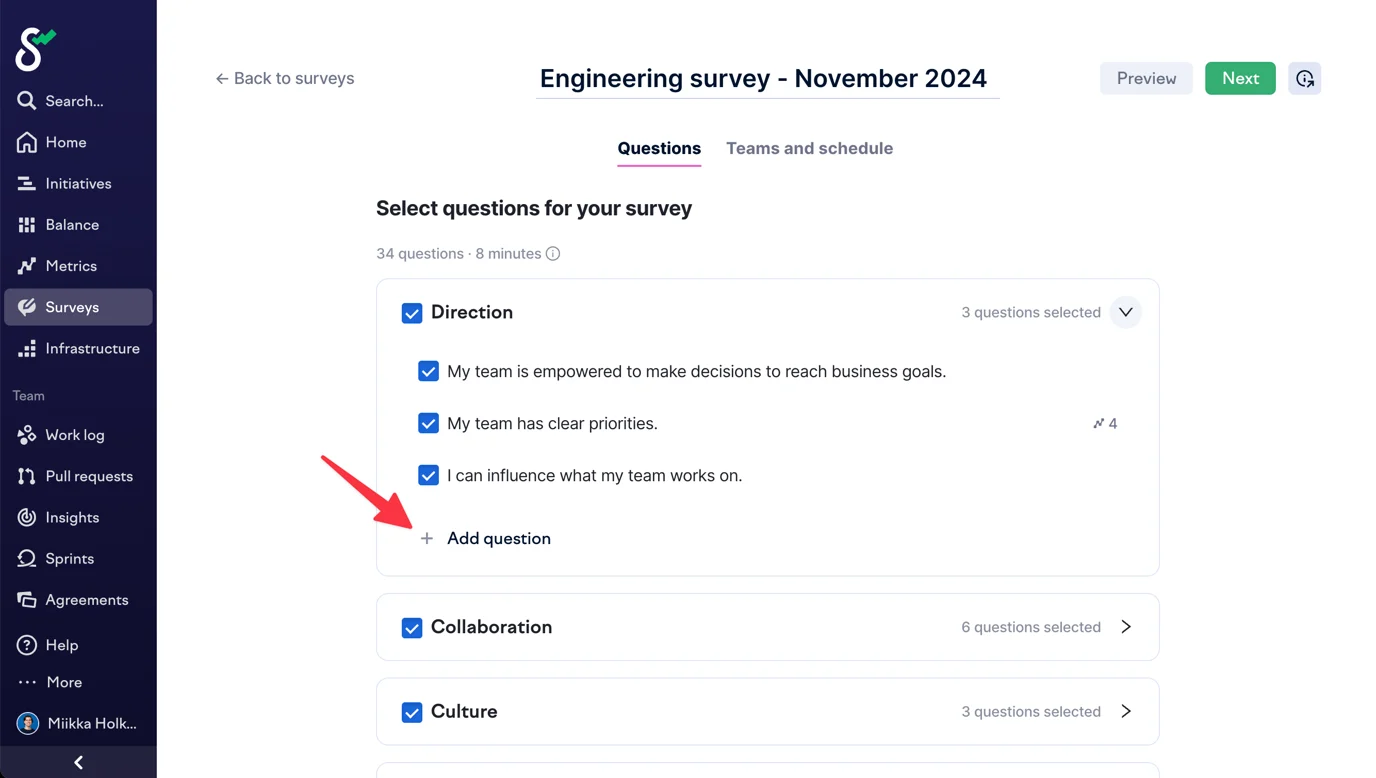Screen dimensions: 1376x778
Task: Show info icon next to 8 minutes
Action: pyautogui.click(x=553, y=254)
